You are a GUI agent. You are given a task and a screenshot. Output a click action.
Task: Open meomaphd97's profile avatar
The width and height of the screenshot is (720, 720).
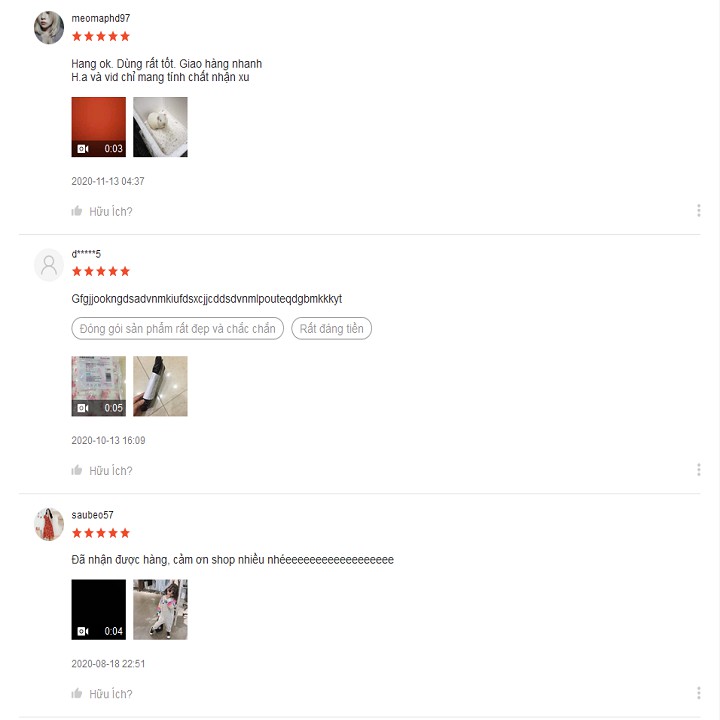coord(49,28)
